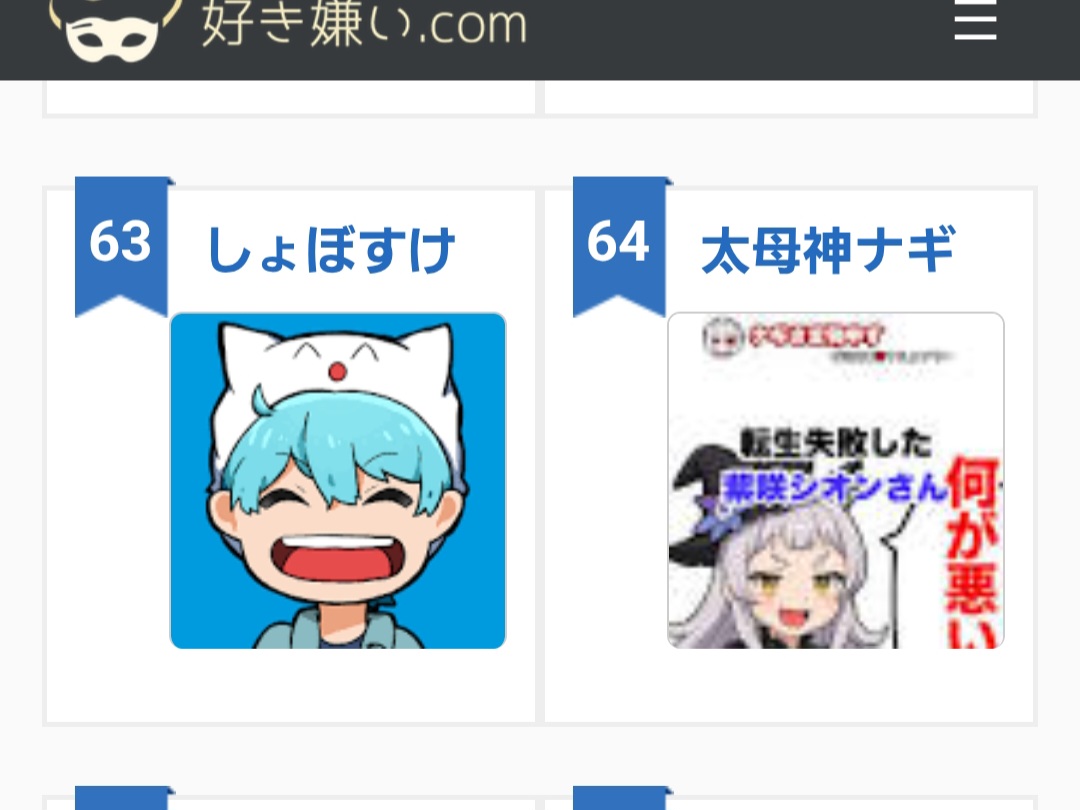Click the partially visible card above しょぼすけ

[289, 98]
